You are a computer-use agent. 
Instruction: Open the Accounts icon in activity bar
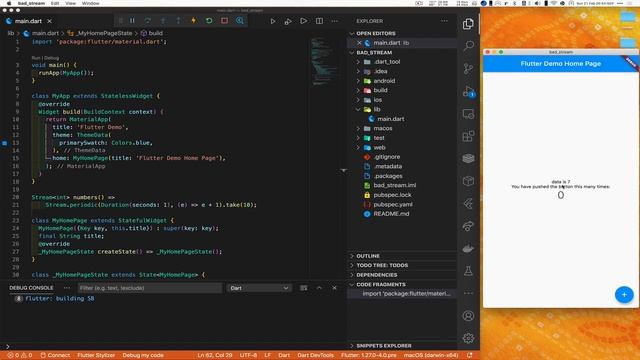click(x=468, y=316)
